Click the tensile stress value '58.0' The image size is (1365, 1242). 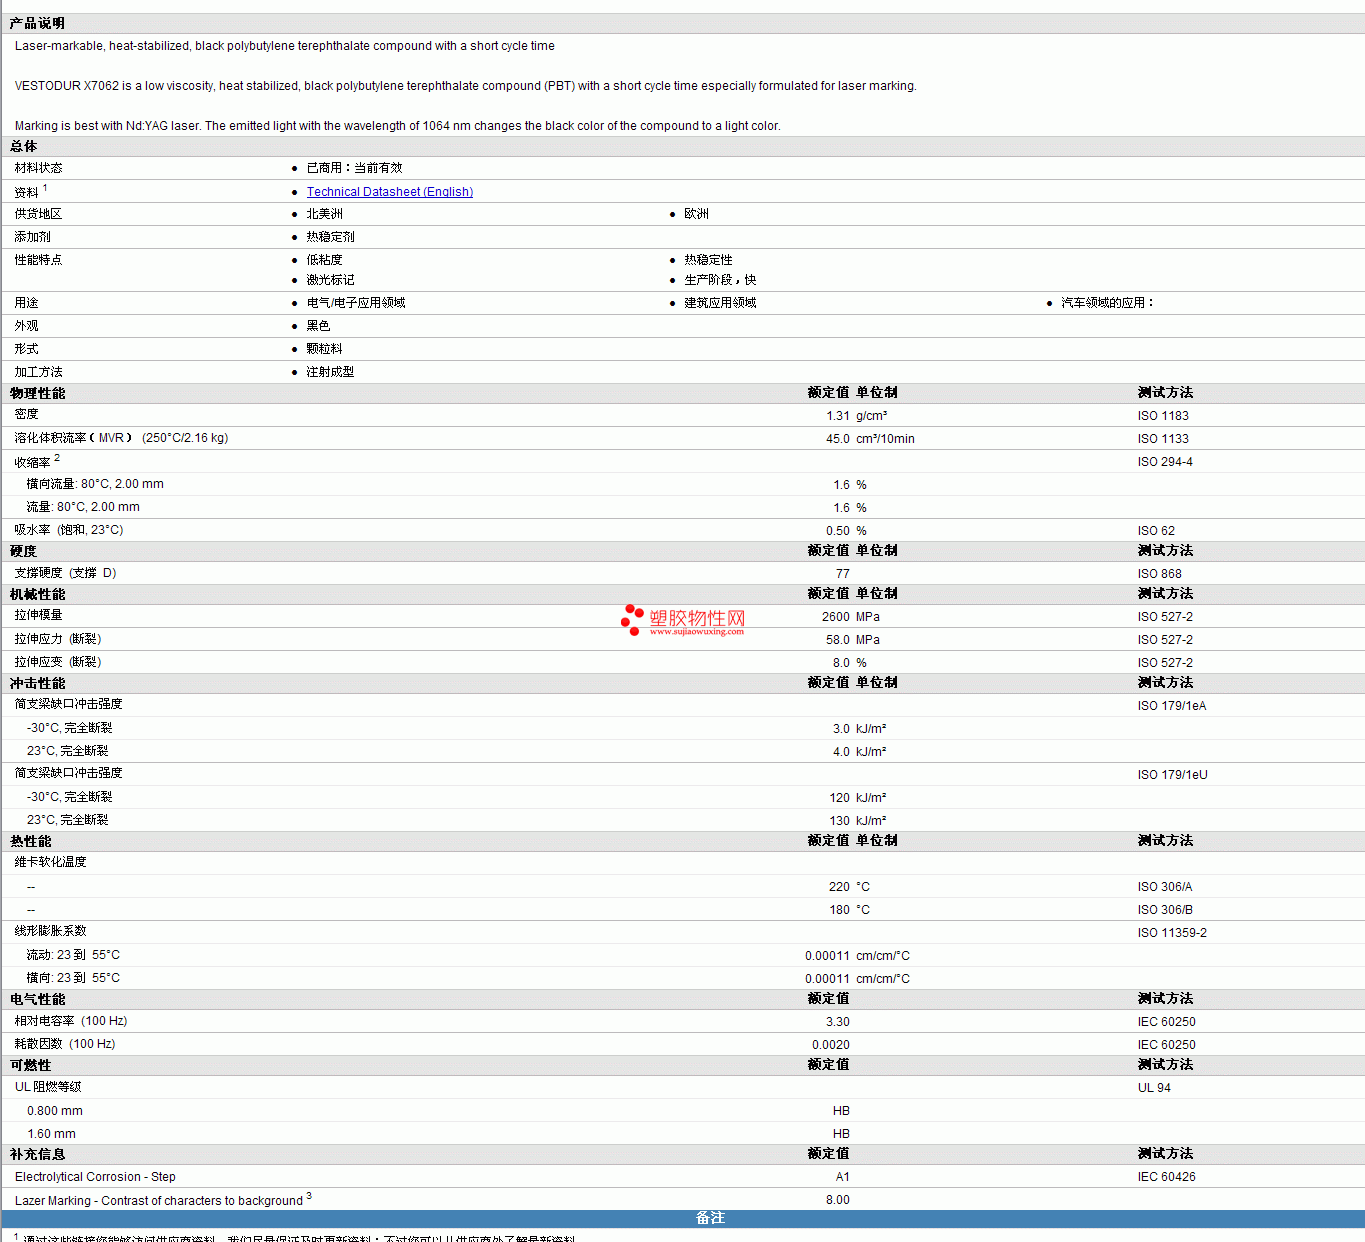click(838, 640)
